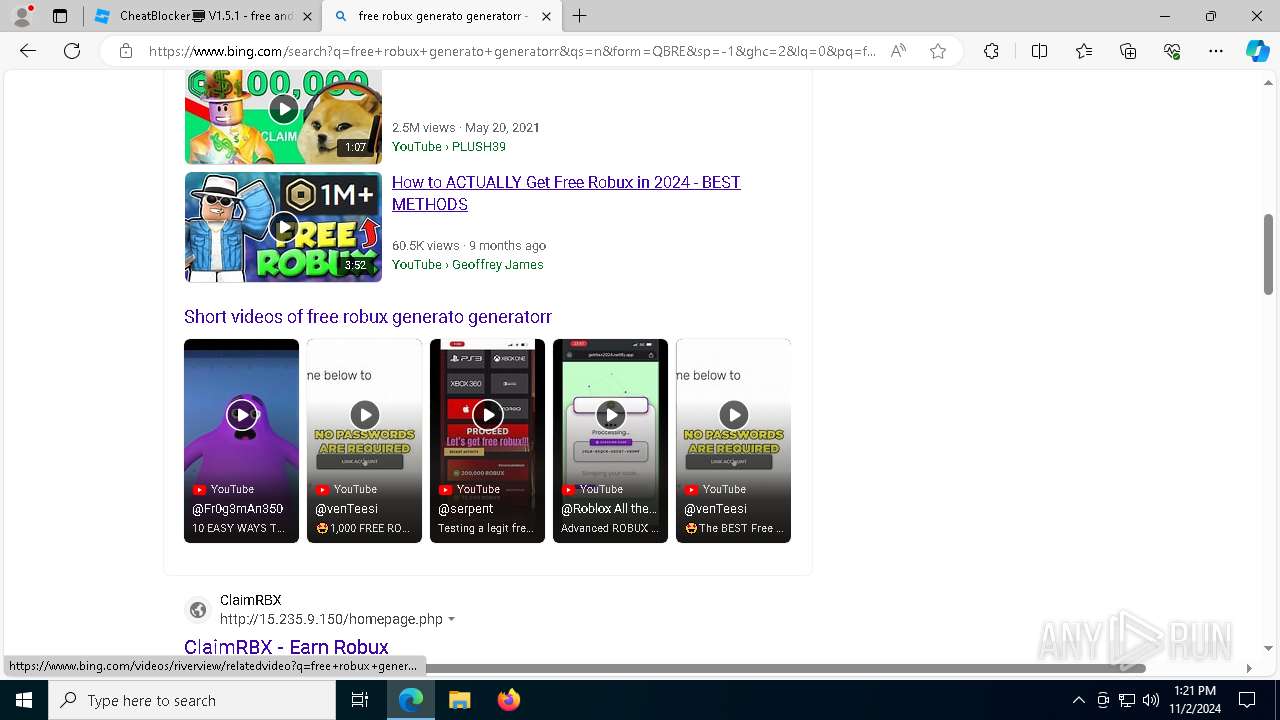Image resolution: width=1280 pixels, height=720 pixels.
Task: Click the taskbar search box
Action: 192,700
